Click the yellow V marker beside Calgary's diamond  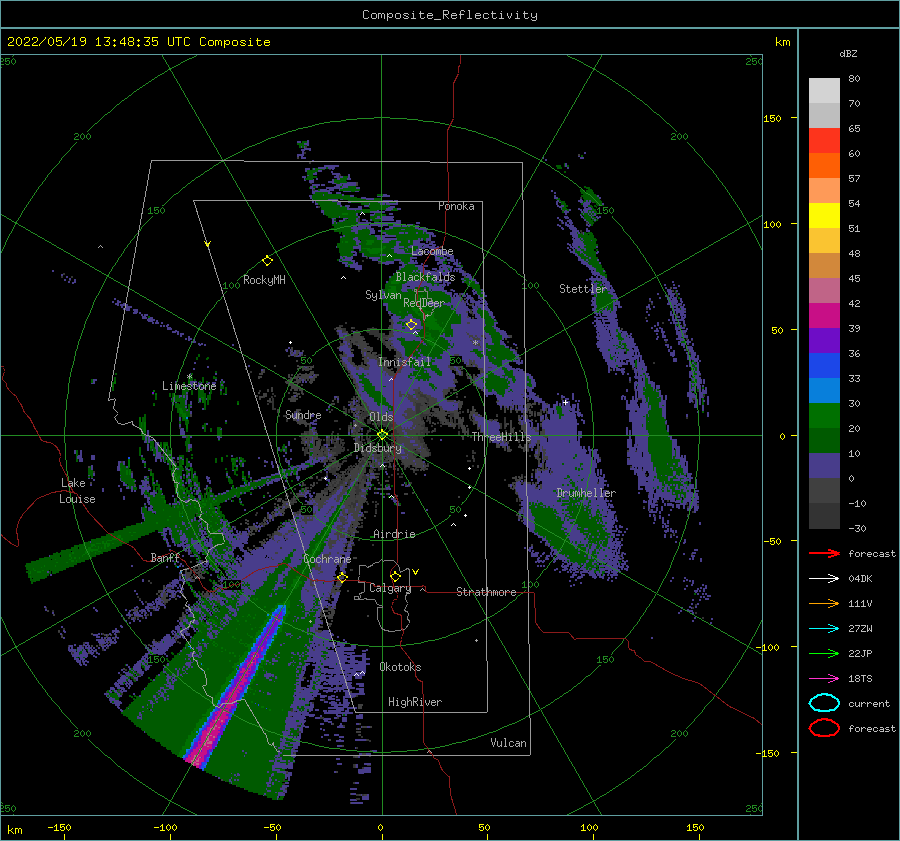[x=416, y=572]
